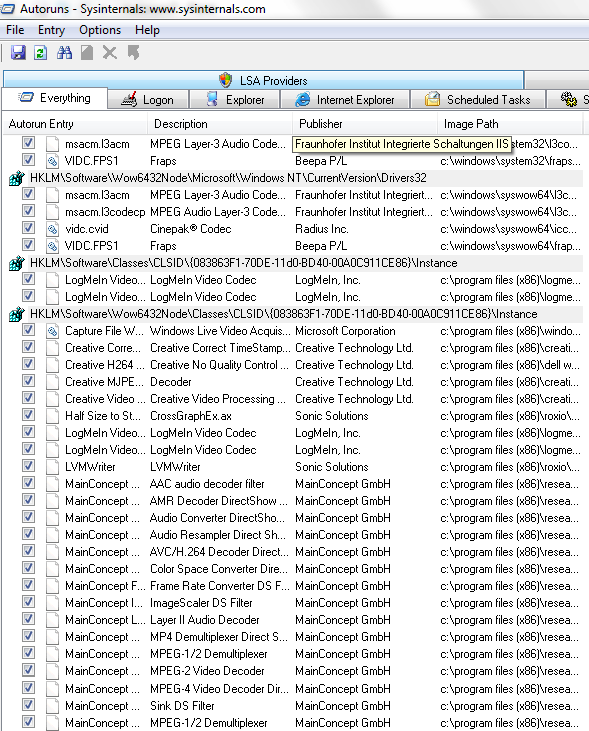Open Find using the binoculars icon

coord(64,53)
